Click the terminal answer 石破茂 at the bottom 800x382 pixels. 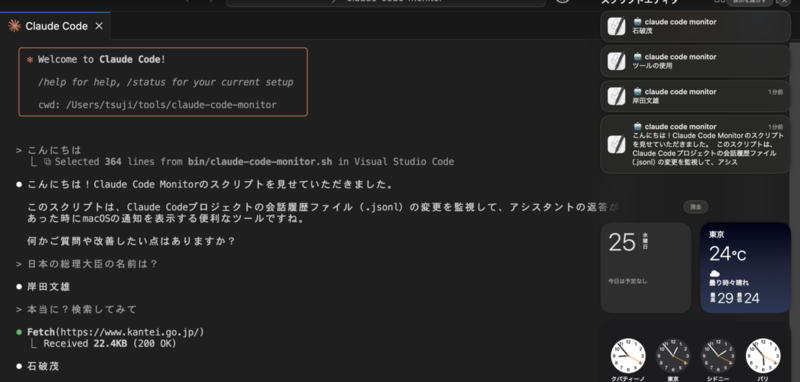[x=43, y=366]
